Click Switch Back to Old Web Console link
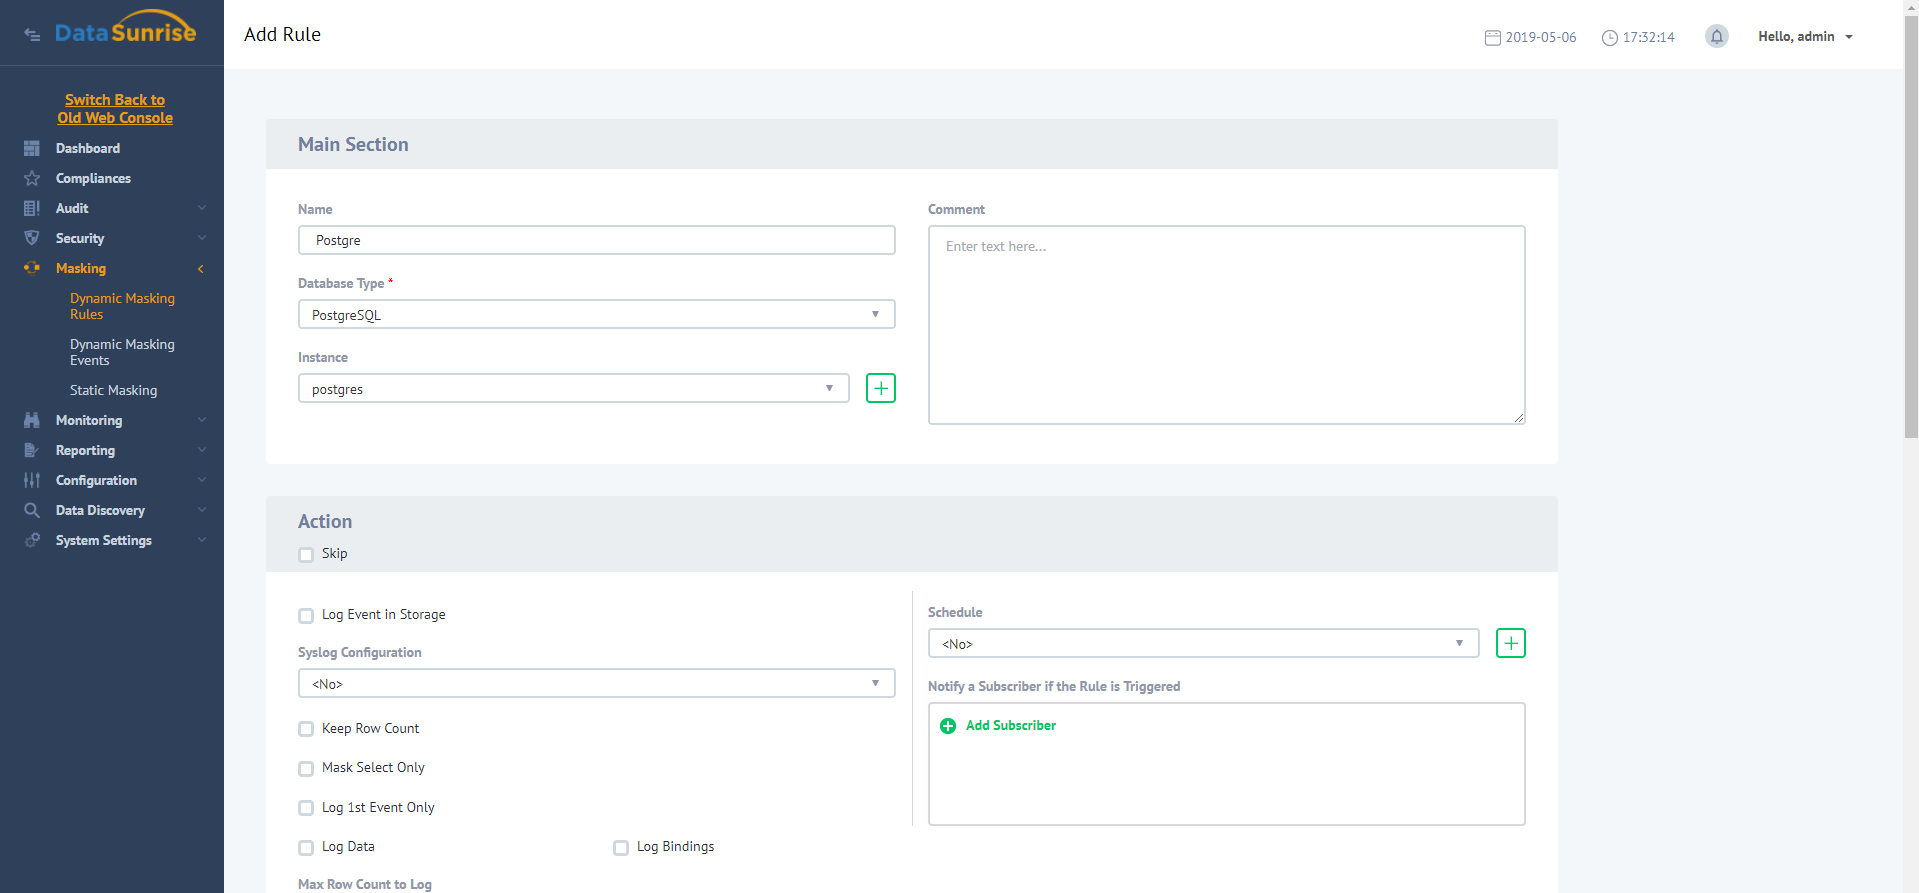Image resolution: width=1919 pixels, height=893 pixels. pyautogui.click(x=115, y=109)
